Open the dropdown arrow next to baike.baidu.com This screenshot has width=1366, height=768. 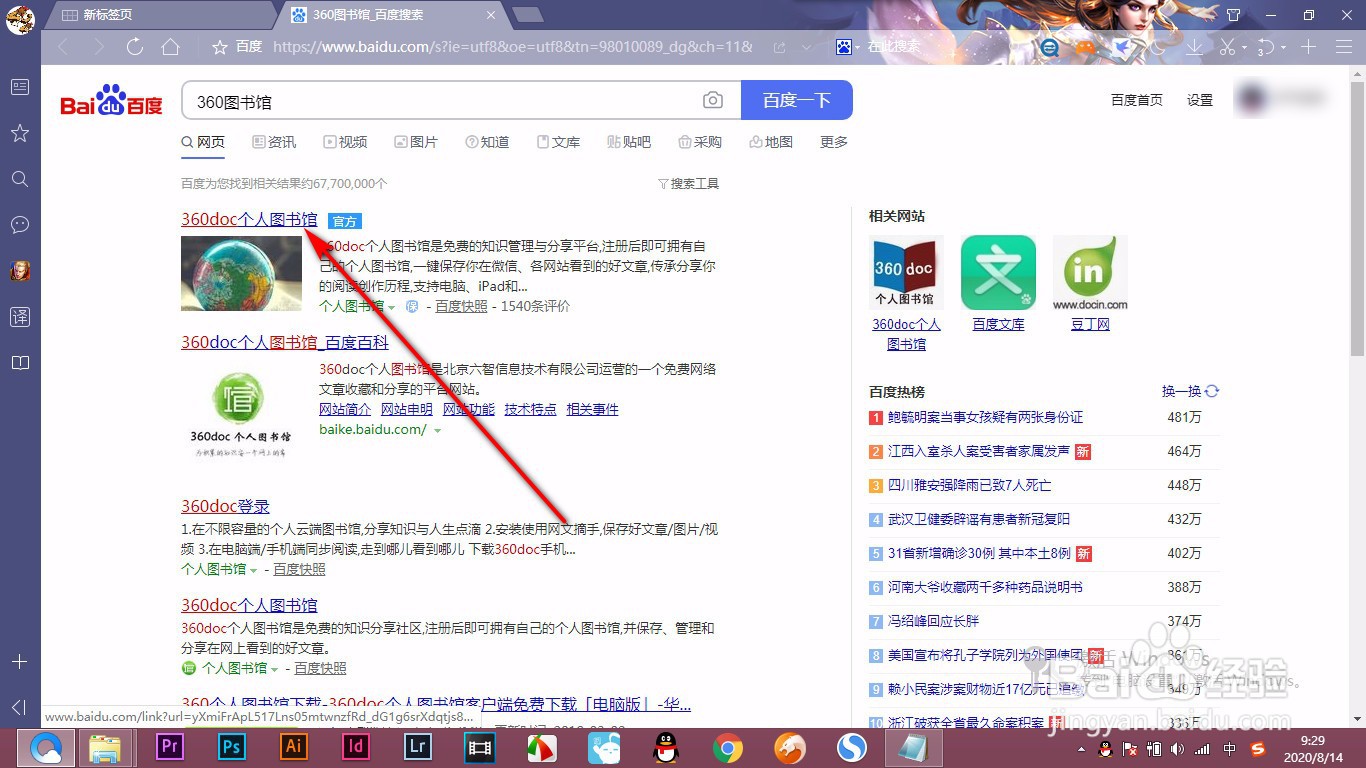click(x=439, y=428)
